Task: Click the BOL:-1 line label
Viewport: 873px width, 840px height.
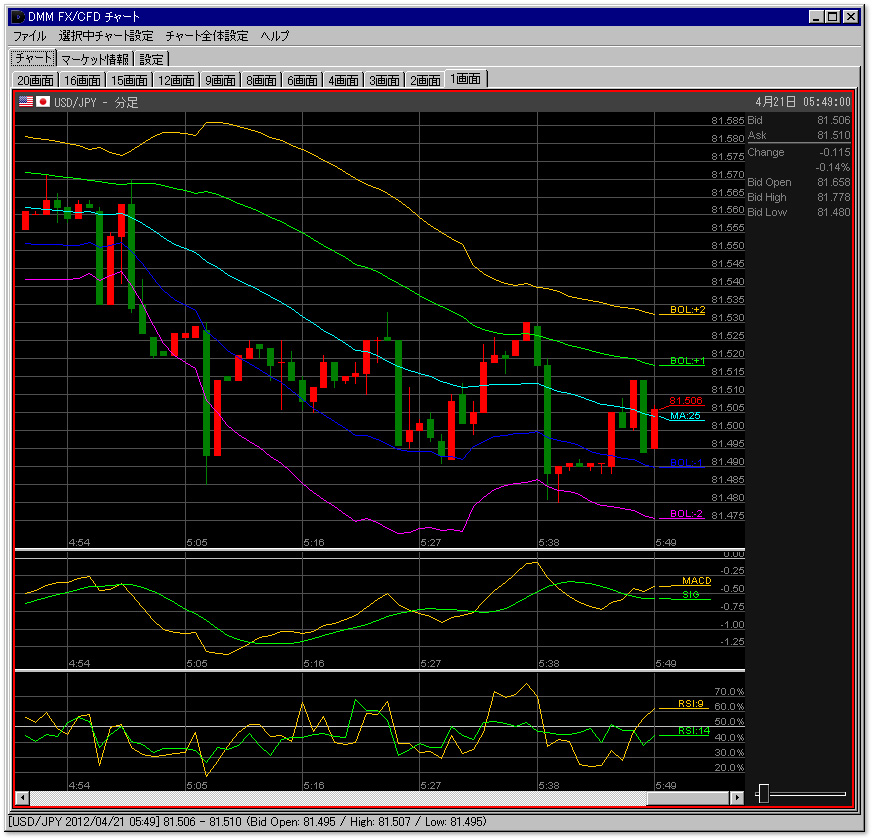Action: click(686, 463)
